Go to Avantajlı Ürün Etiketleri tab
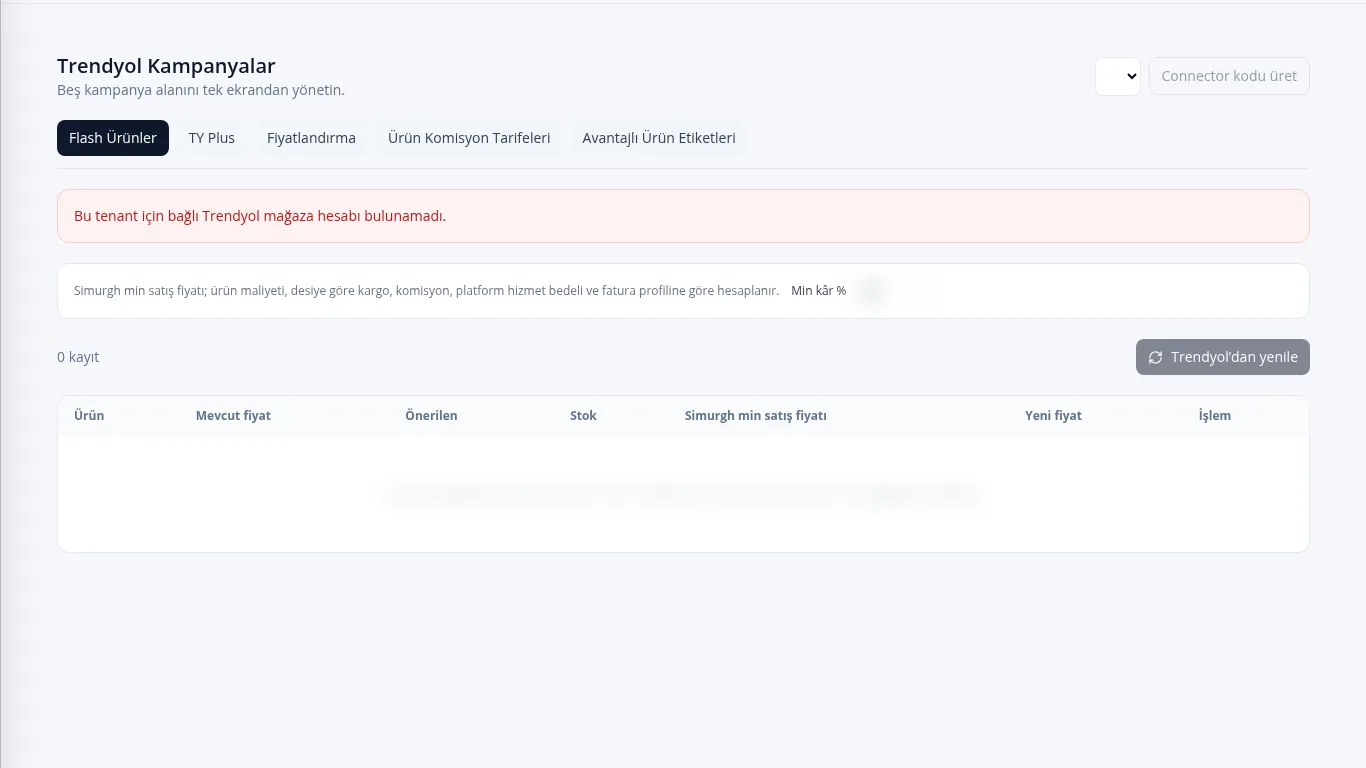This screenshot has height=768, width=1366. pyautogui.click(x=659, y=138)
